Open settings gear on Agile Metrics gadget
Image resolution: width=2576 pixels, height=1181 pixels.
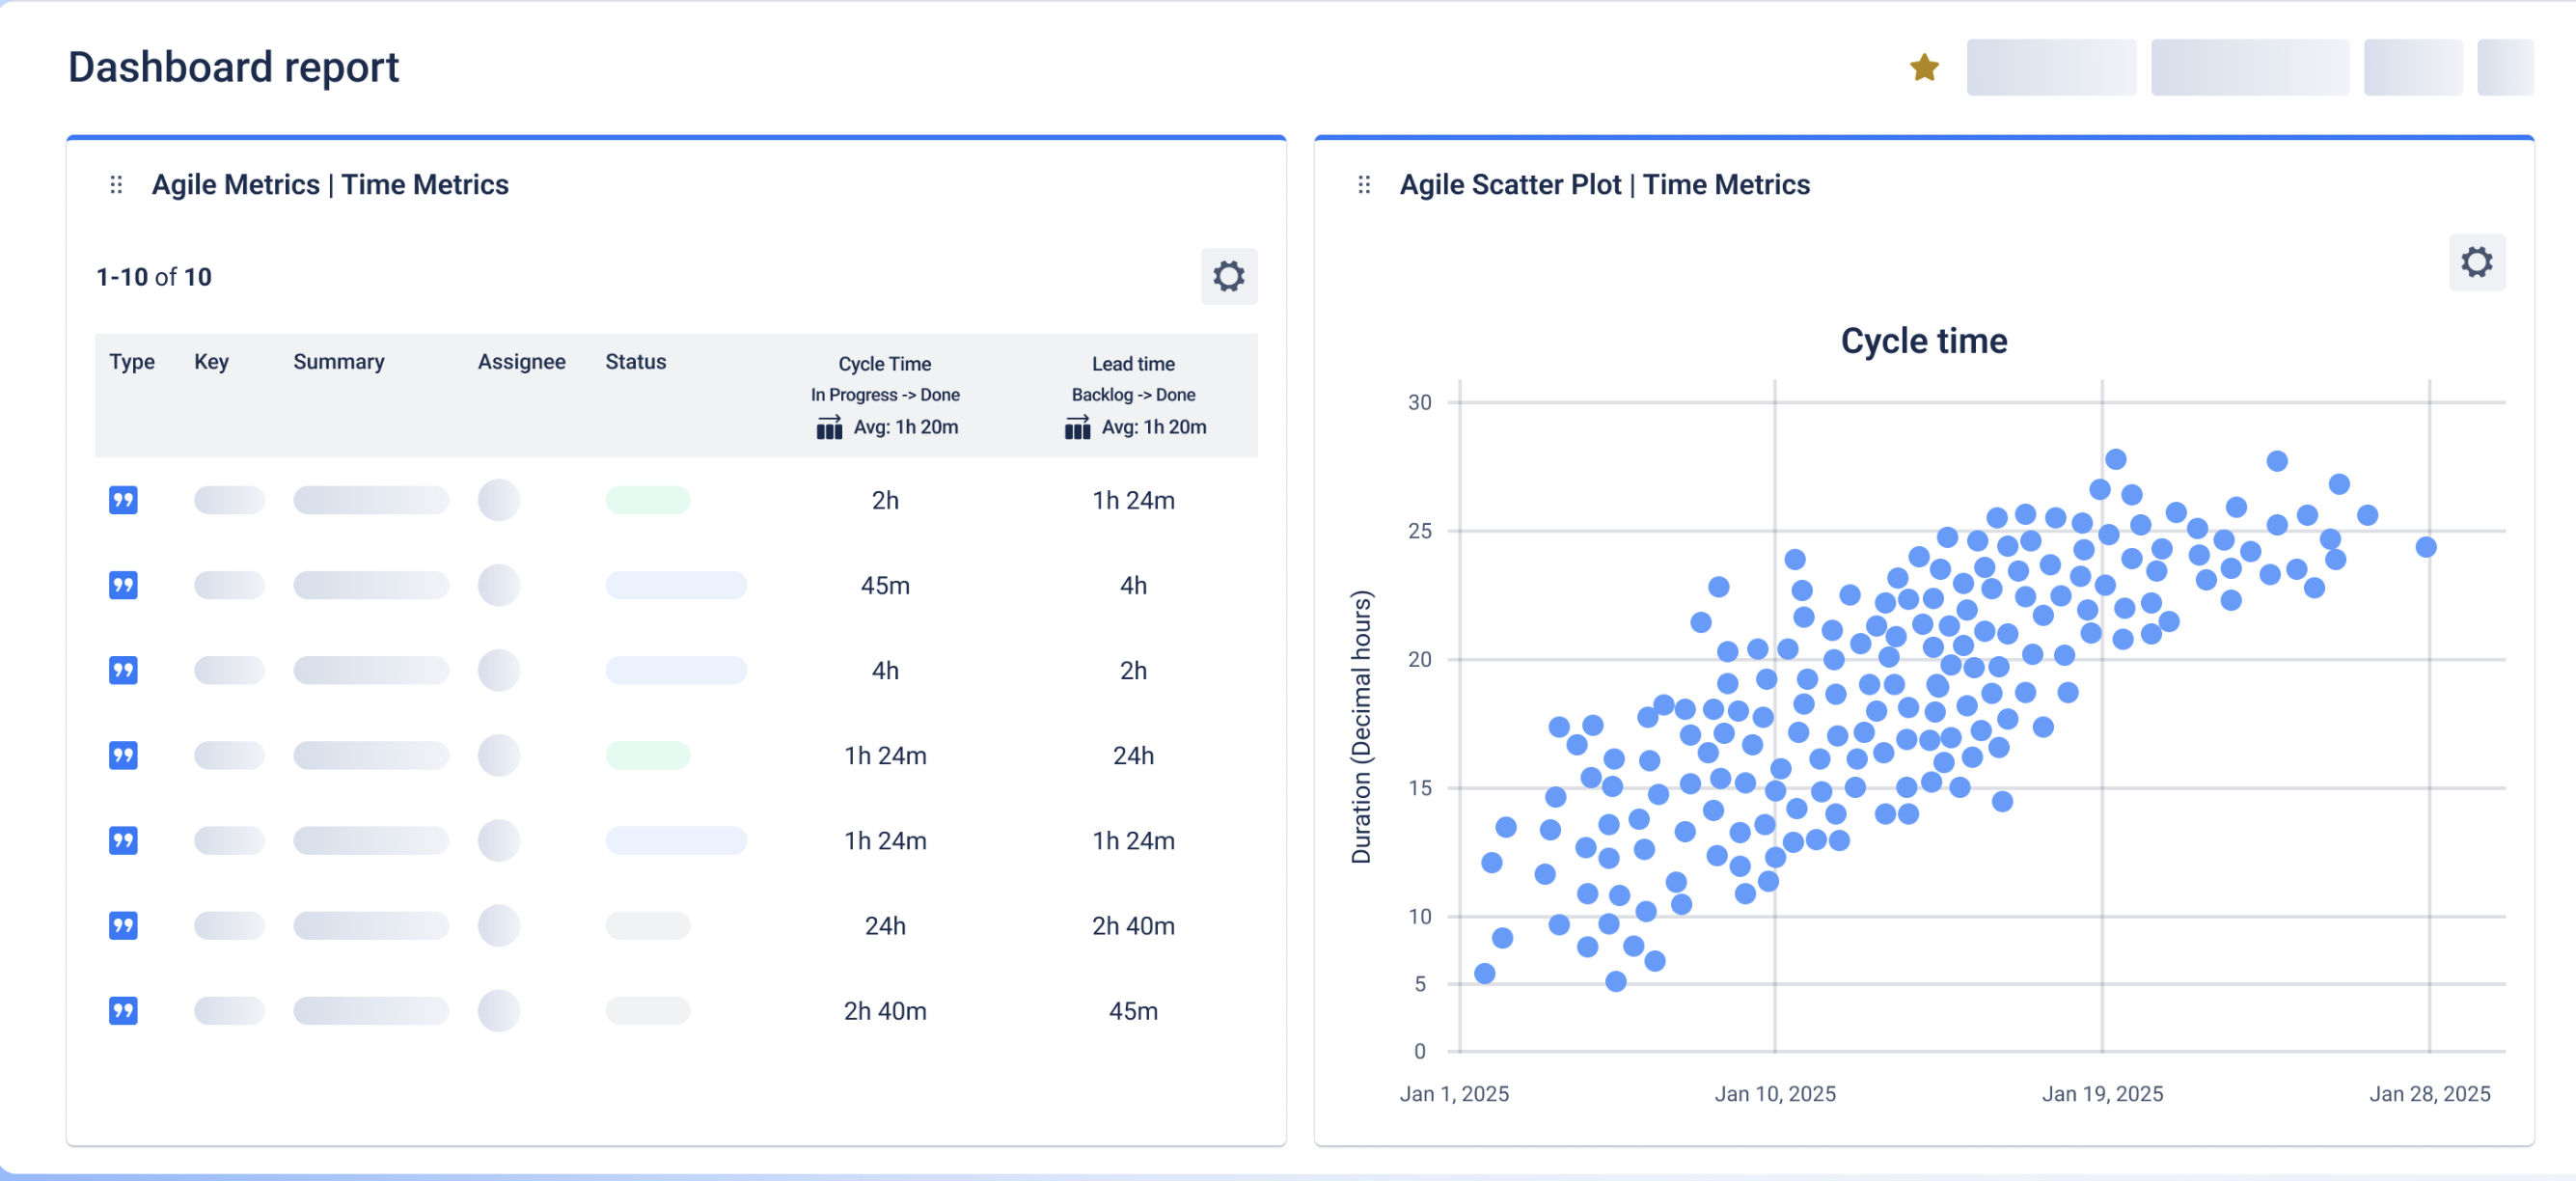click(x=1229, y=276)
